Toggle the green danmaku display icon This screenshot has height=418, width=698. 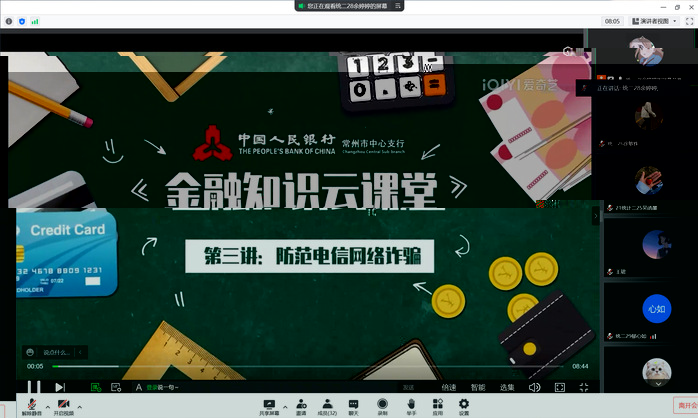click(96, 387)
